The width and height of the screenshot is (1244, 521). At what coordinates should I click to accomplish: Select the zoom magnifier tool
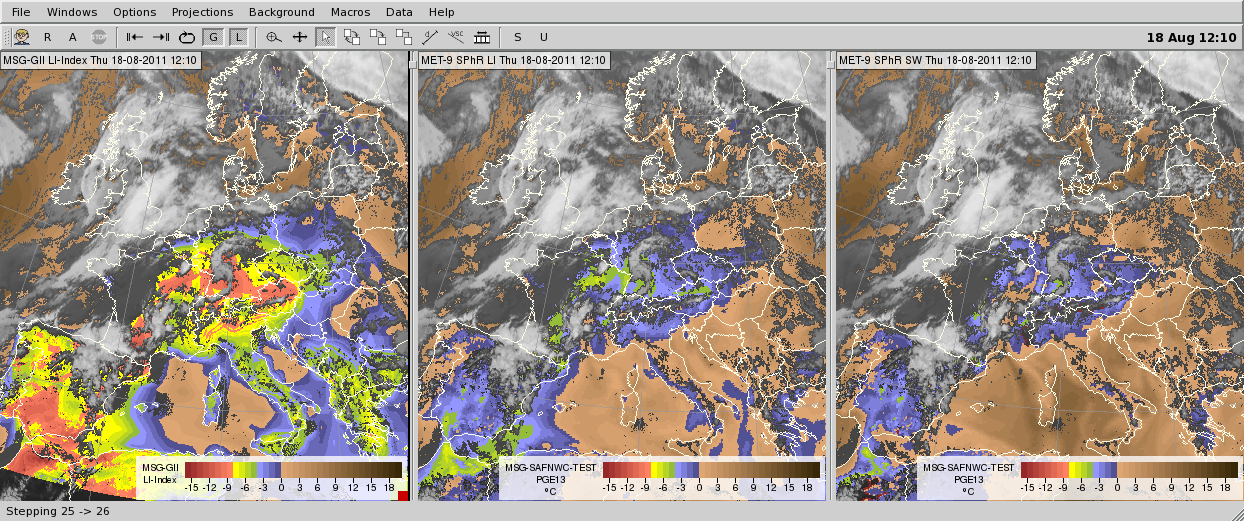(274, 37)
